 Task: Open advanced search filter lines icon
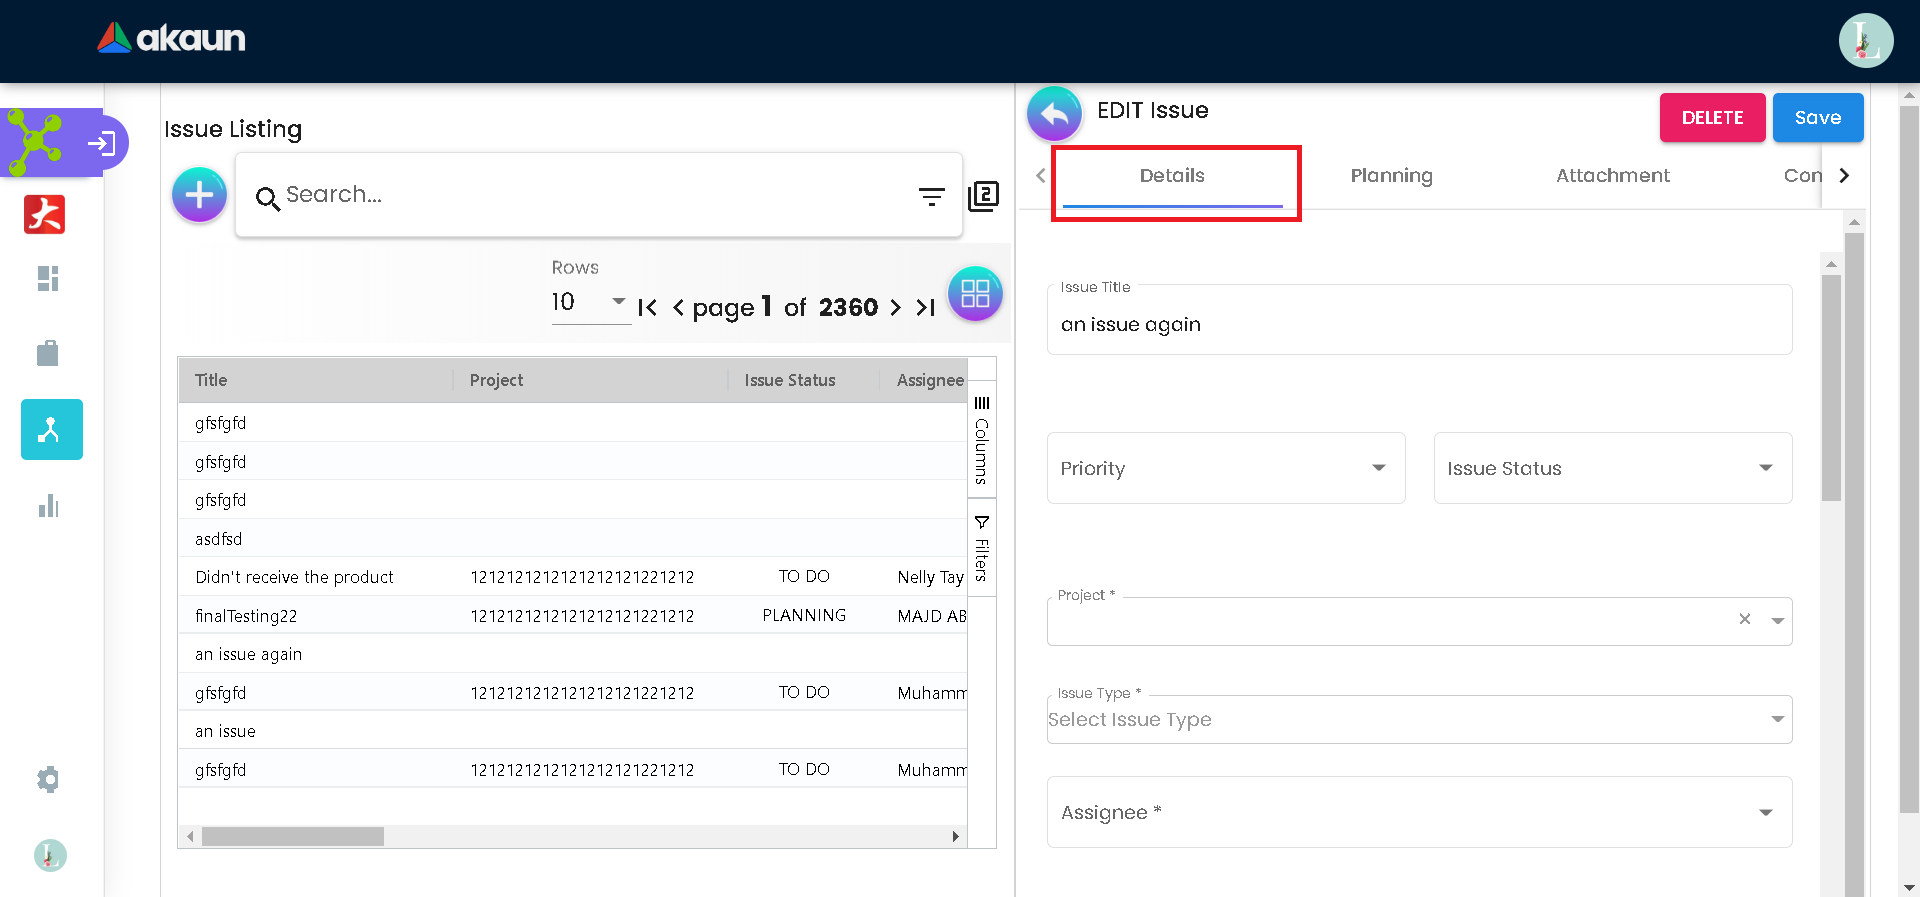click(932, 197)
